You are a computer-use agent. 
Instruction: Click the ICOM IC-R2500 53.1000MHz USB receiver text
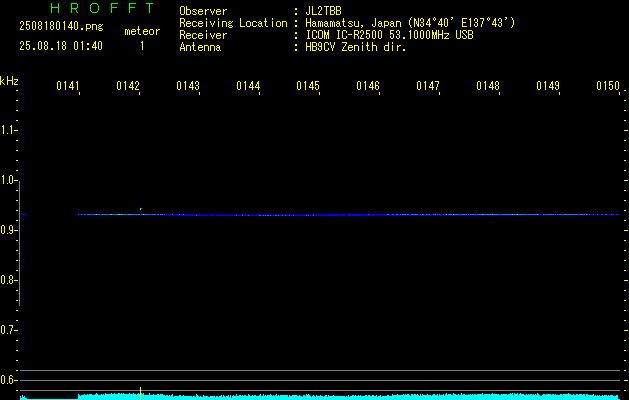pyautogui.click(x=389, y=35)
